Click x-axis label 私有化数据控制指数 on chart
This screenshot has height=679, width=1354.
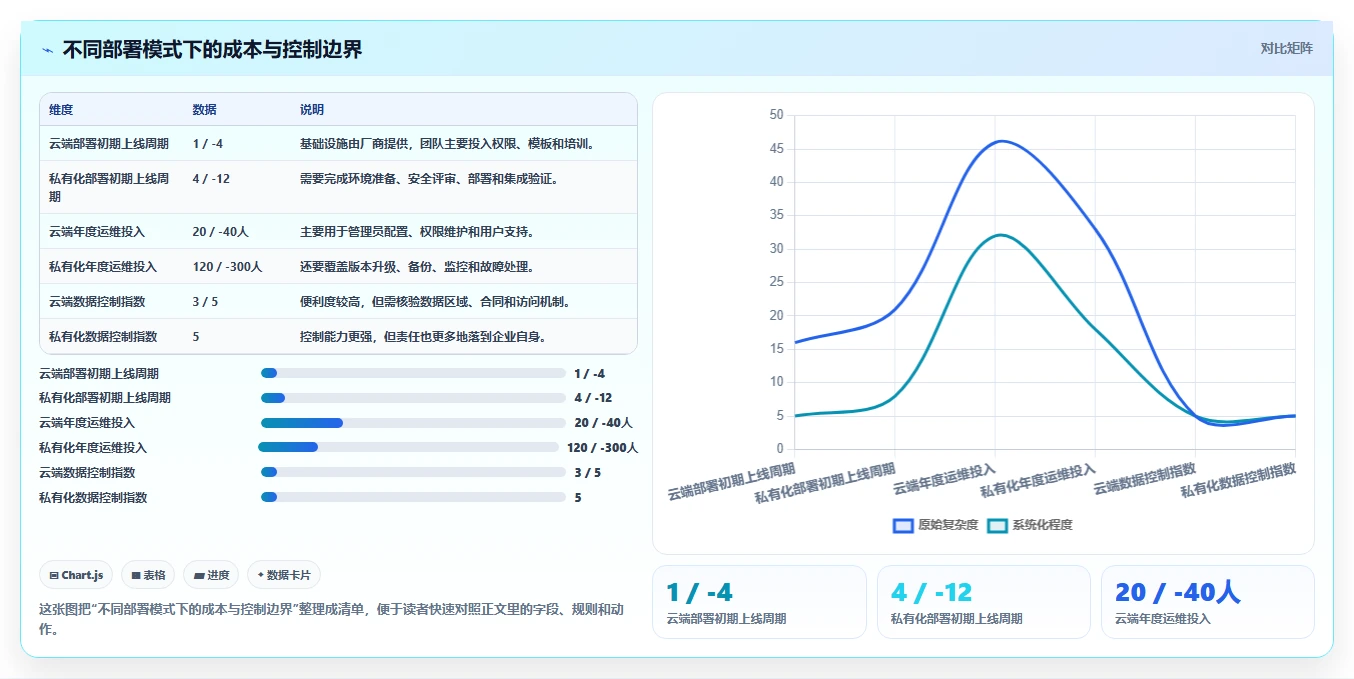1239,480
